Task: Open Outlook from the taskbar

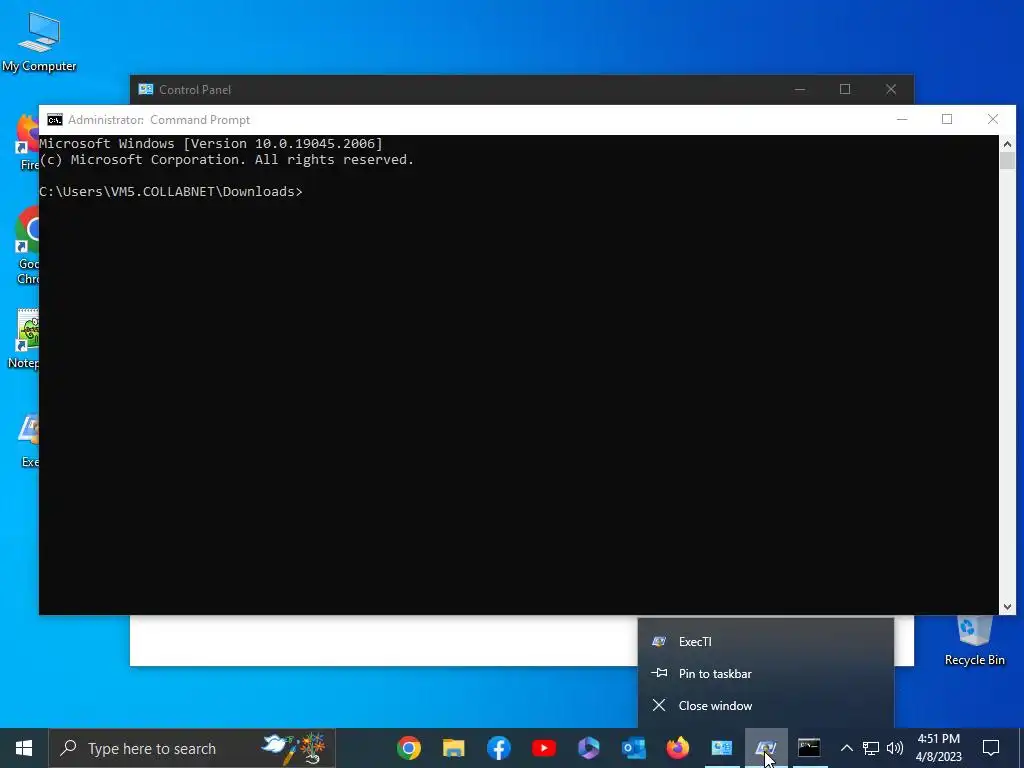Action: pos(633,748)
